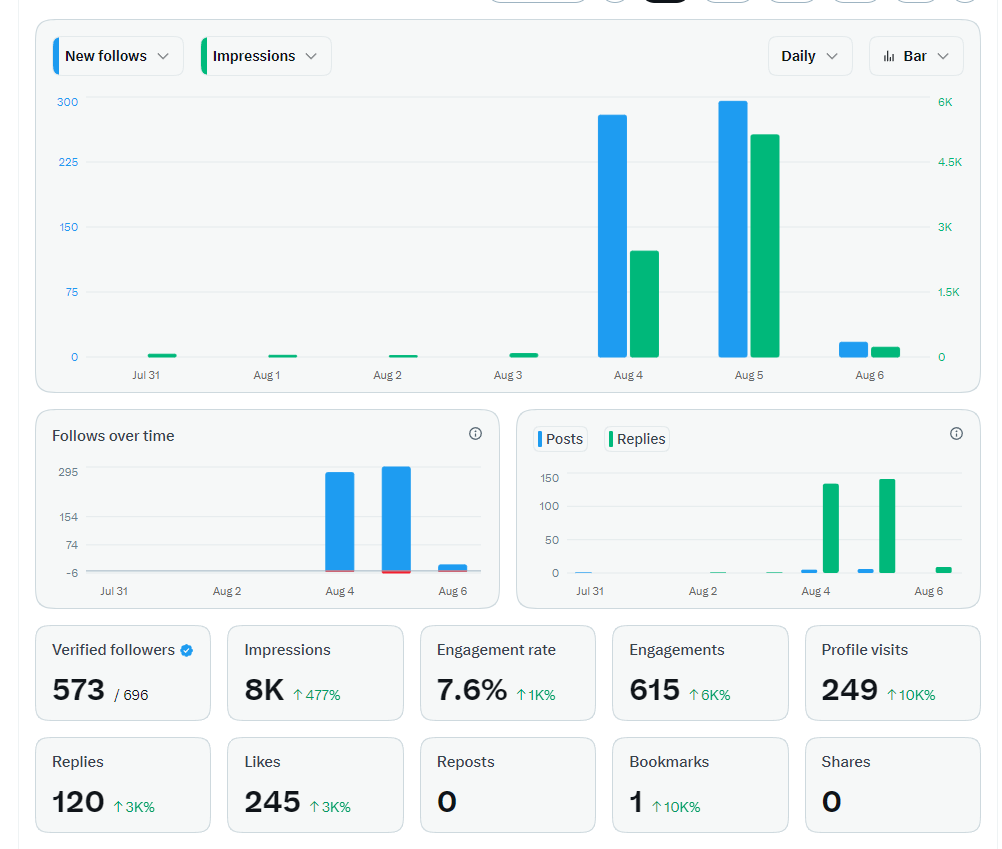This screenshot has width=1002, height=849.
Task: Click the green Aug 3 impressions bar
Action: (x=523, y=355)
